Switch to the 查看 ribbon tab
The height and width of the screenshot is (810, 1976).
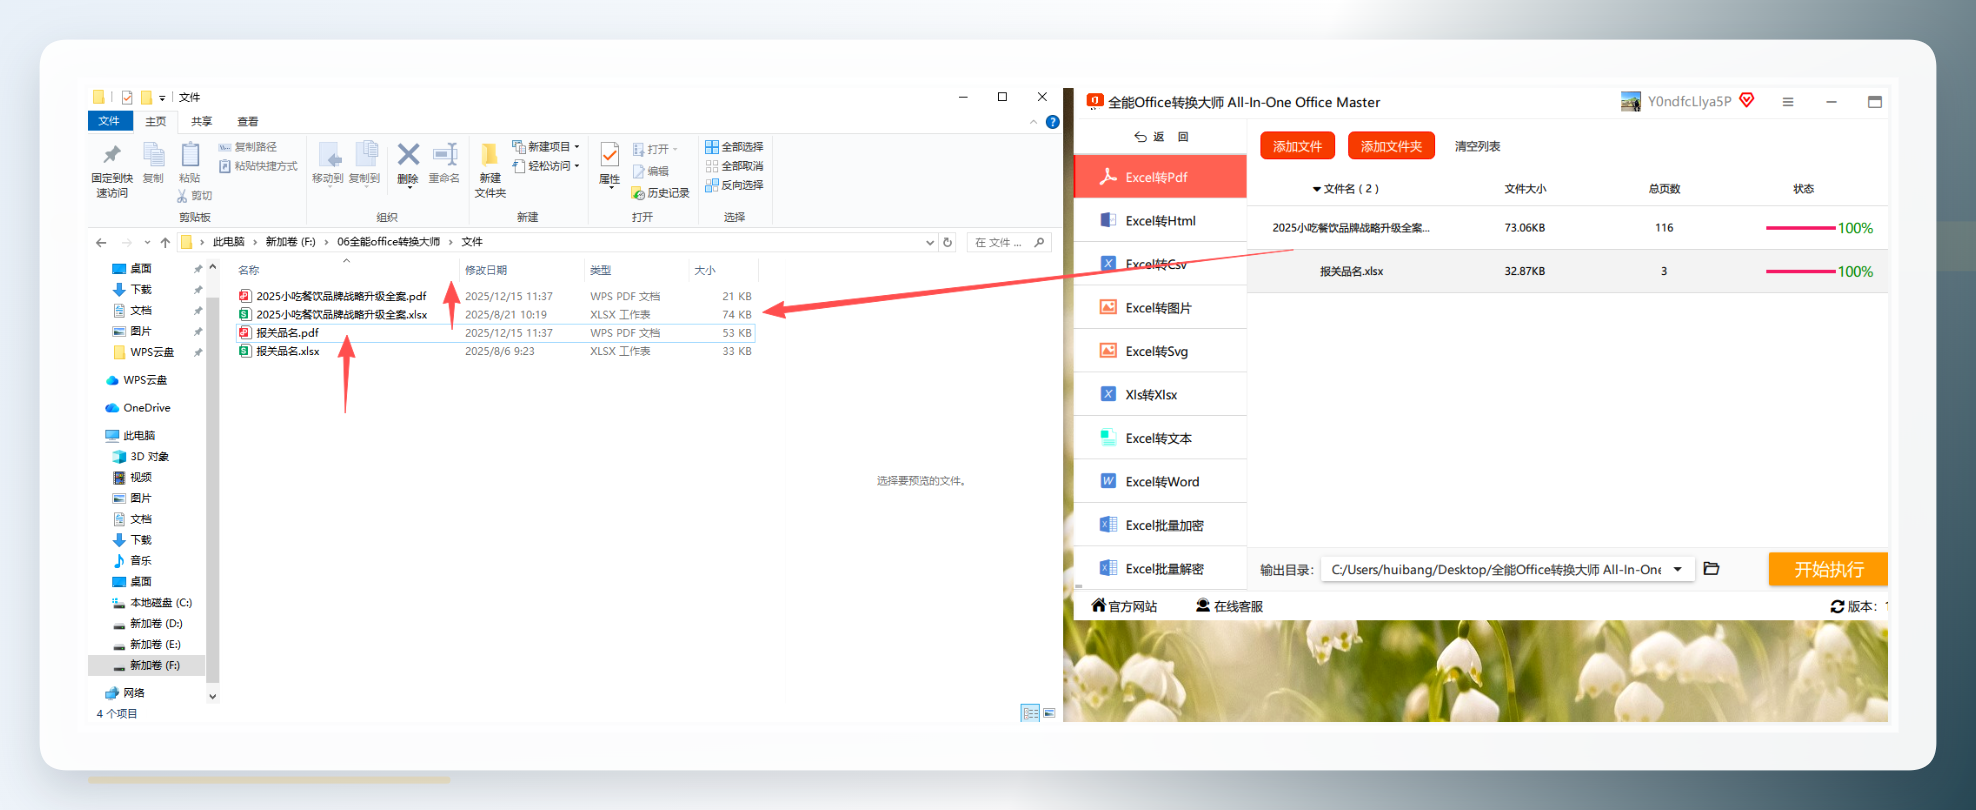click(x=248, y=121)
